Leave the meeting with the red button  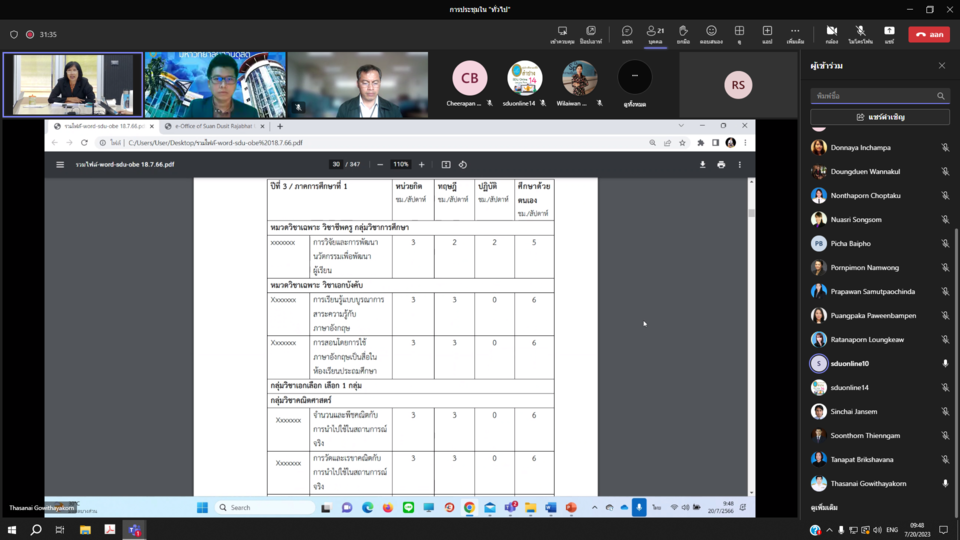[x=928, y=34]
